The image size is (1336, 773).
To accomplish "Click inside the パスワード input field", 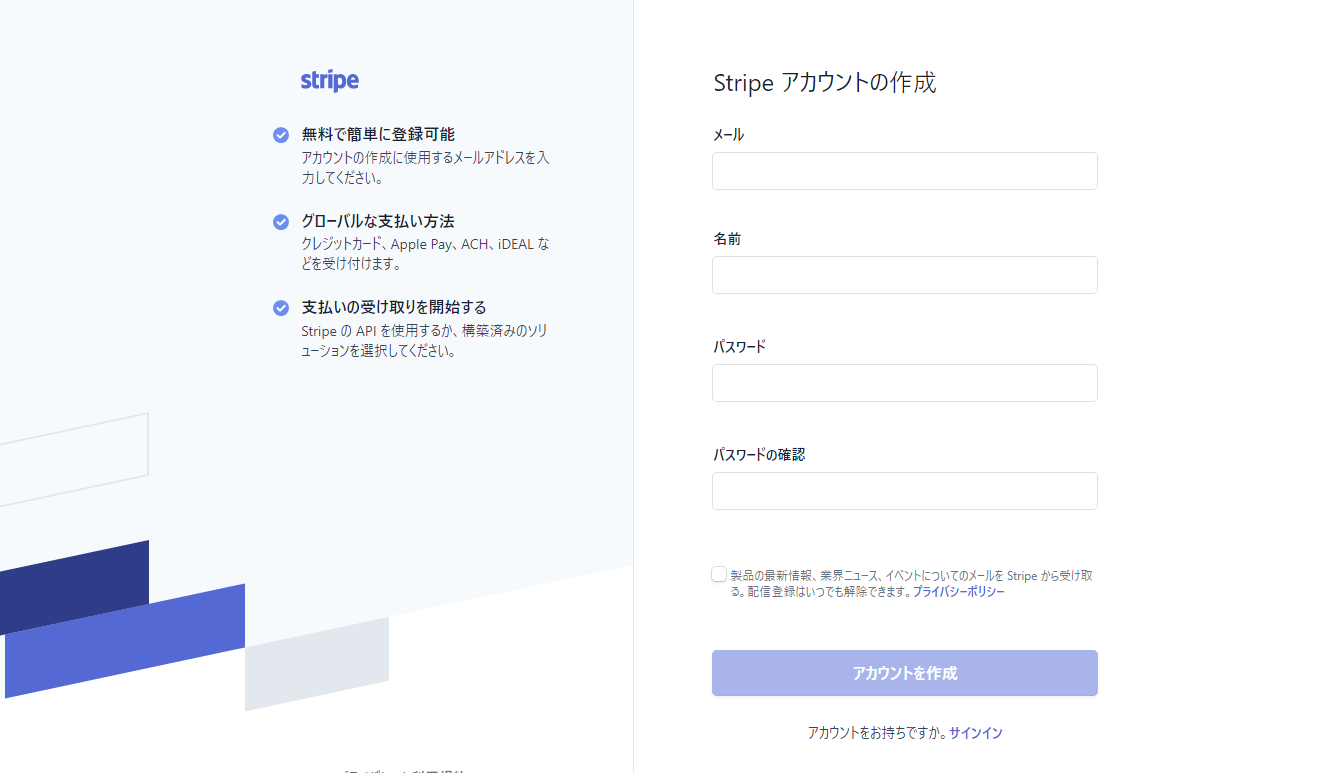I will 903,382.
